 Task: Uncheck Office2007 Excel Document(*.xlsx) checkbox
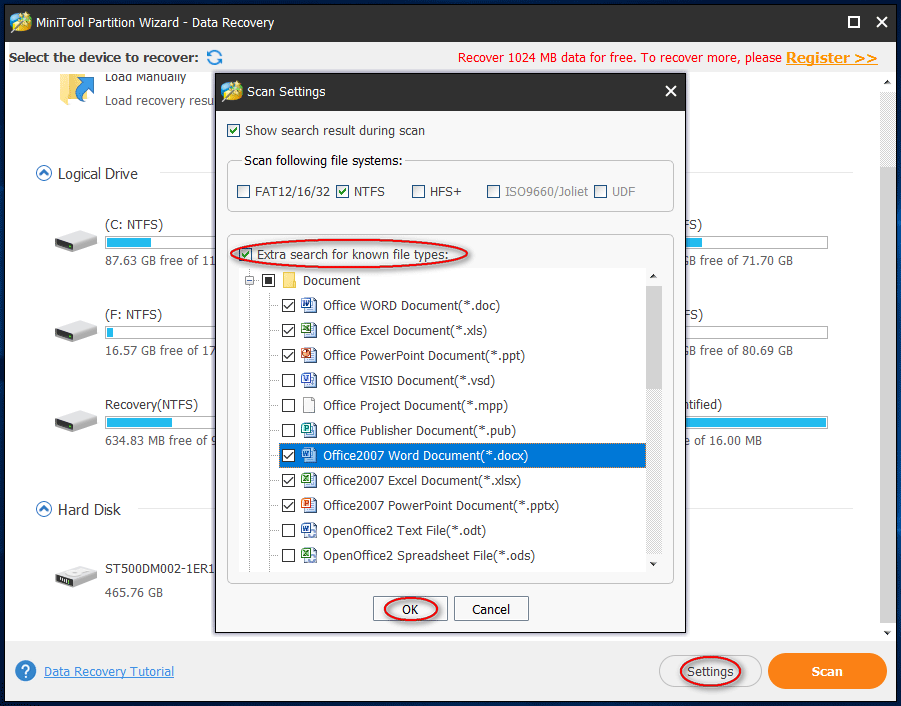pyautogui.click(x=288, y=480)
